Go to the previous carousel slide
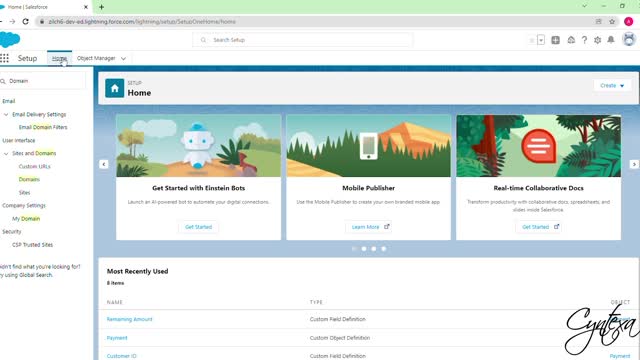The height and width of the screenshot is (360, 640). [x=104, y=164]
